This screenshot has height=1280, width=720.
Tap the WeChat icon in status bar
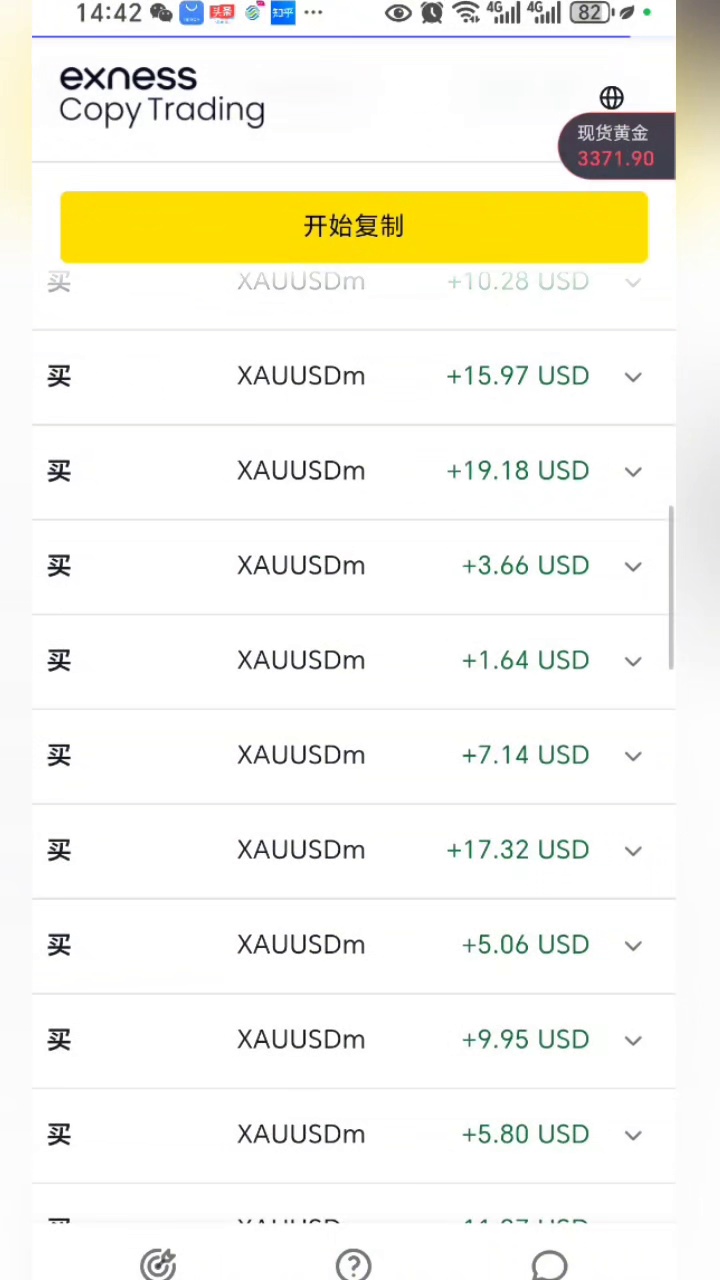click(161, 13)
